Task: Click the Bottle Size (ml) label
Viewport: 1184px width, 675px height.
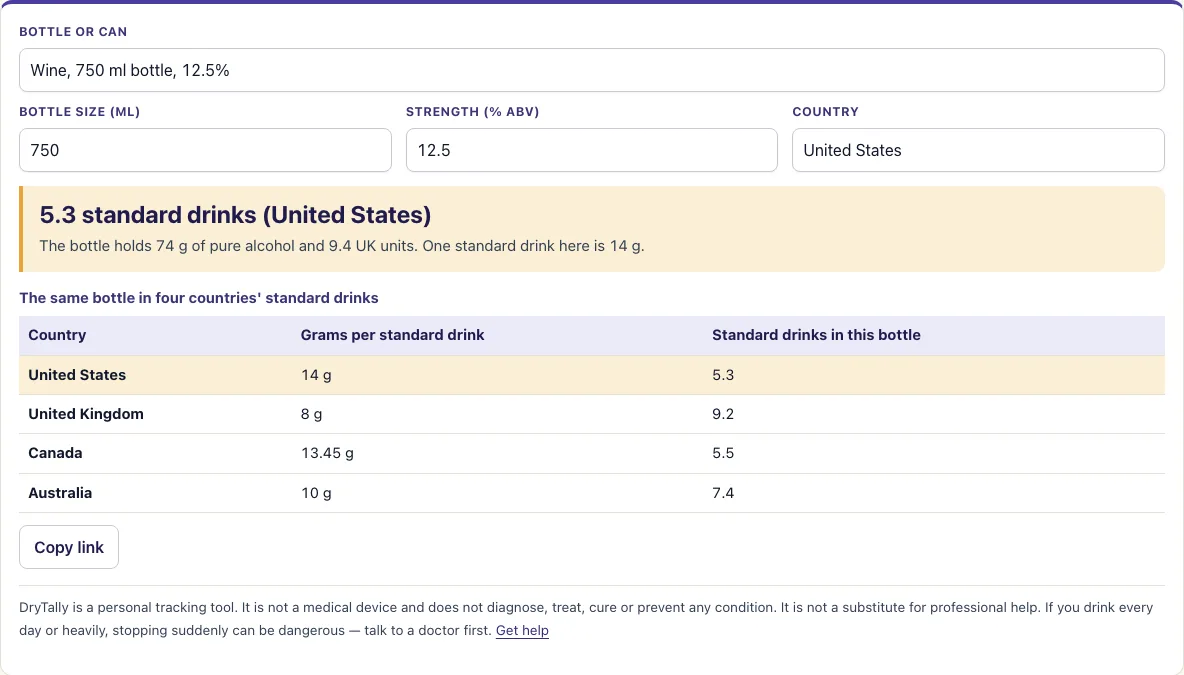Action: pos(80,112)
